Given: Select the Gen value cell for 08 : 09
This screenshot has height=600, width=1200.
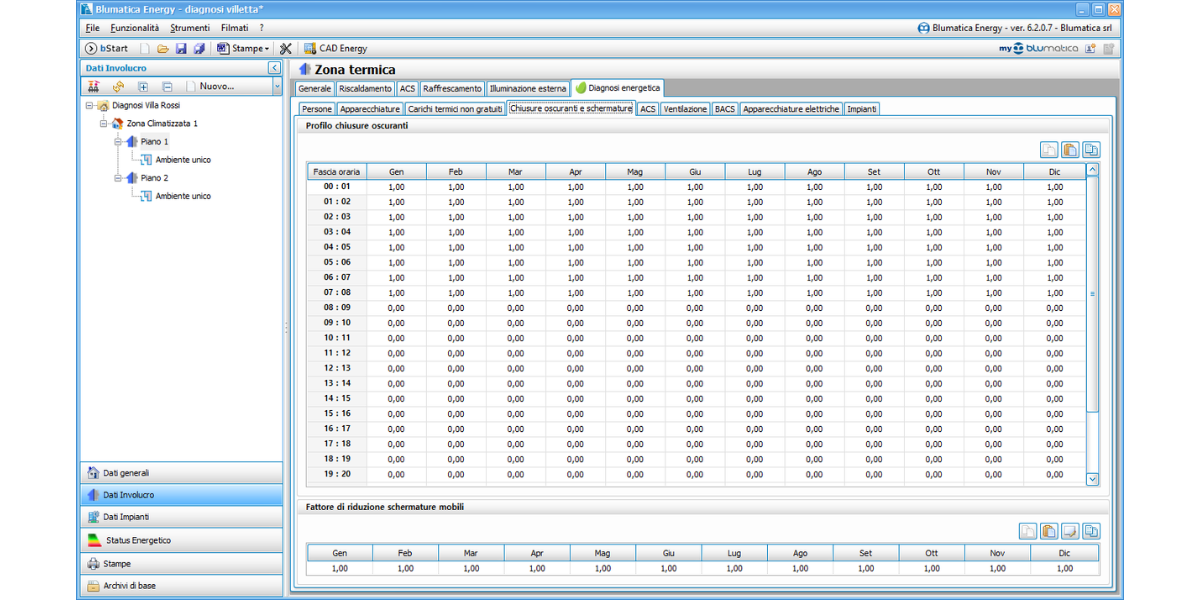Looking at the screenshot, I should click(396, 308).
